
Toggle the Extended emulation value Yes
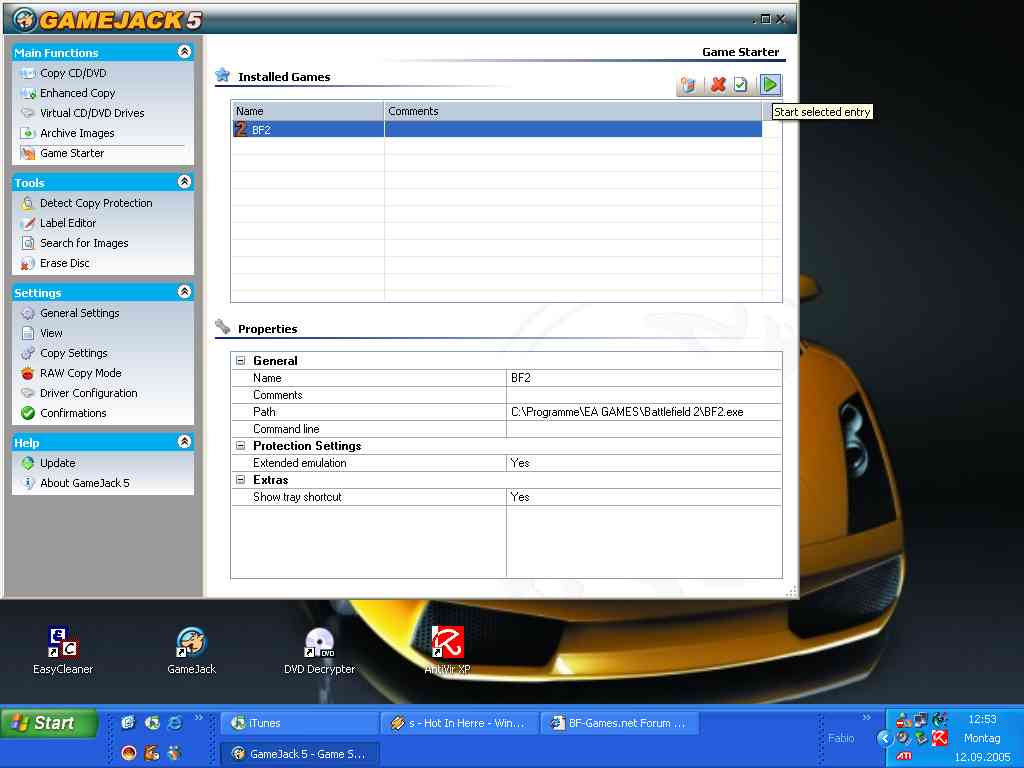pyautogui.click(x=644, y=463)
